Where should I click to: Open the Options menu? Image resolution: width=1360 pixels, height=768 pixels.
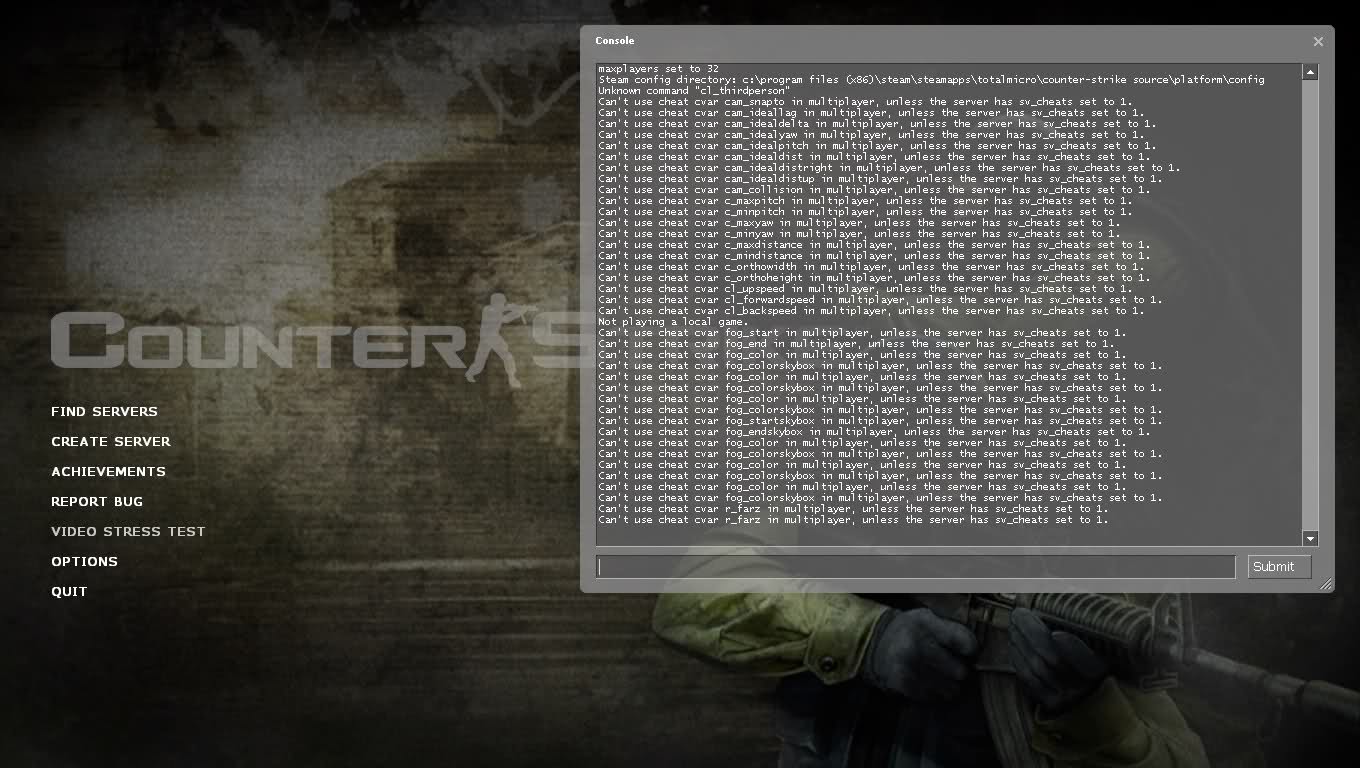(84, 562)
